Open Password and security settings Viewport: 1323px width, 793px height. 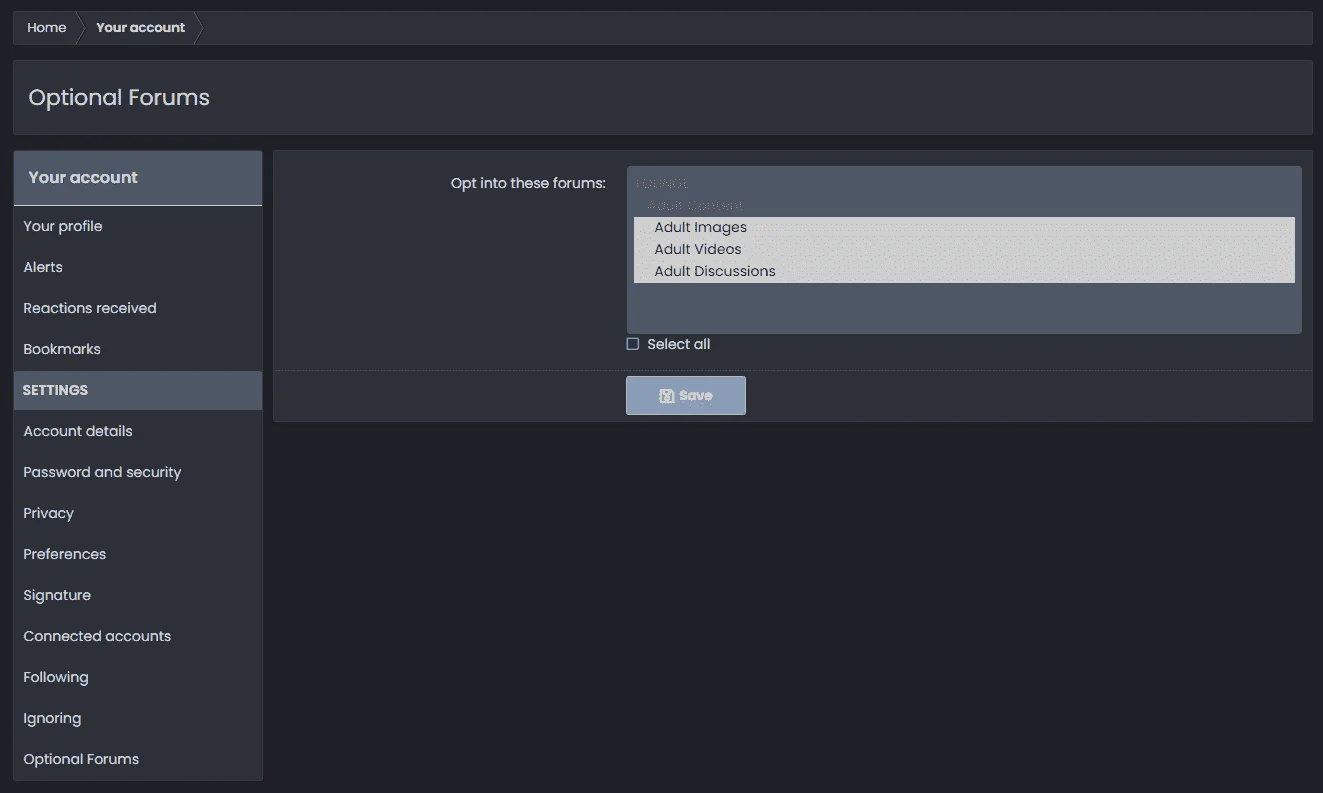coord(138,473)
